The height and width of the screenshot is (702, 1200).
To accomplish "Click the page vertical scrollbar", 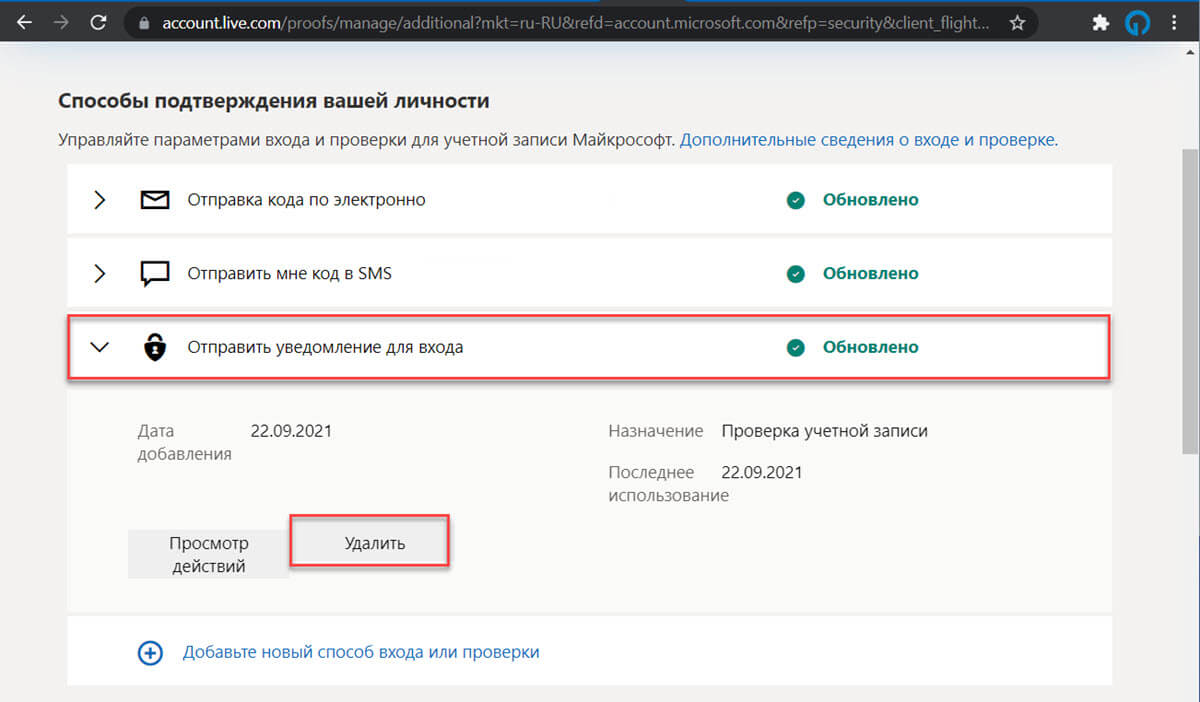I will [1189, 300].
